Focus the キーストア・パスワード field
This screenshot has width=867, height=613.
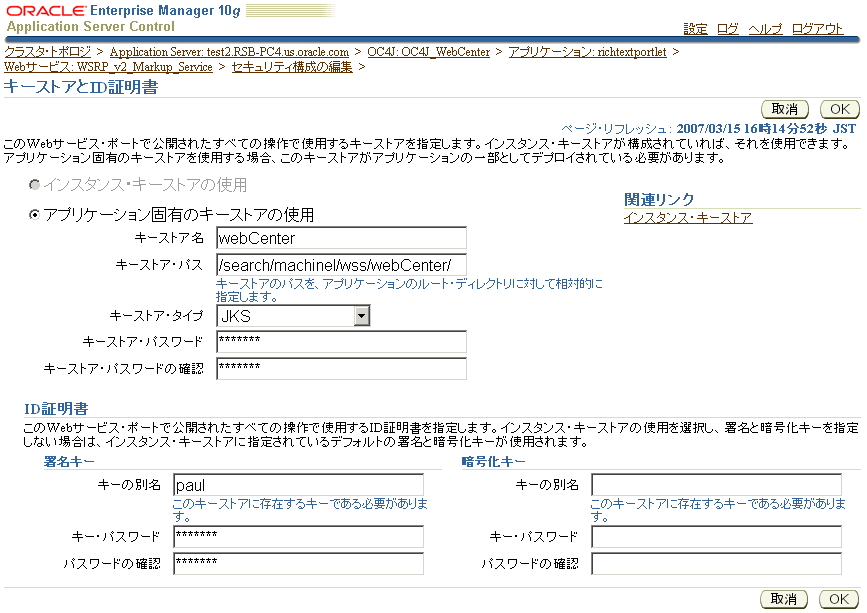[341, 342]
